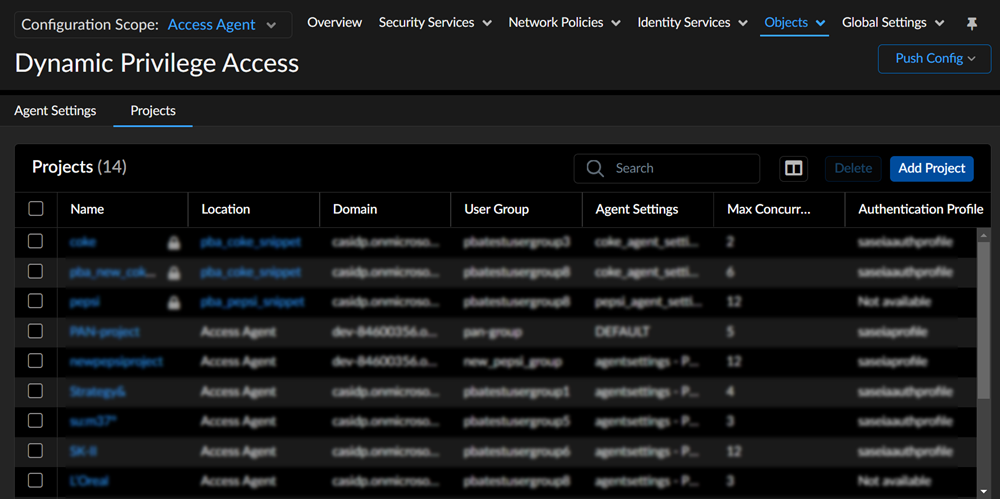
Task: Tick the checkbox for the SK-II row
Action: 36,451
